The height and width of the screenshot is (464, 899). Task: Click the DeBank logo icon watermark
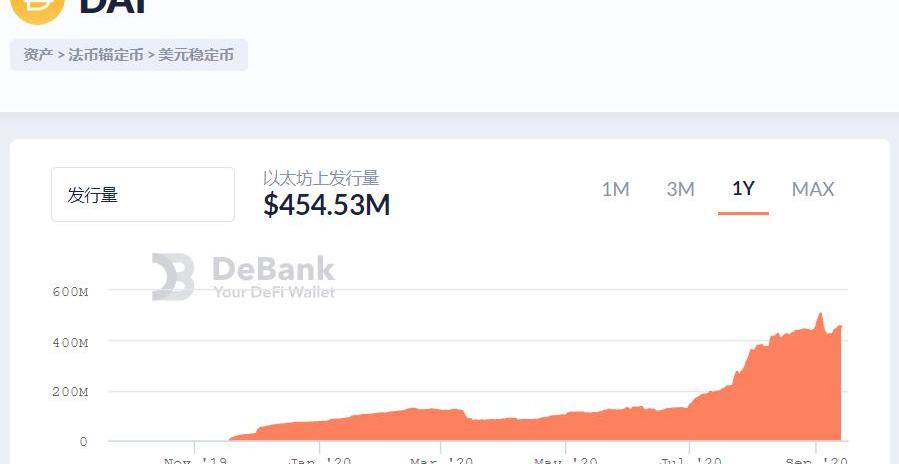point(172,277)
